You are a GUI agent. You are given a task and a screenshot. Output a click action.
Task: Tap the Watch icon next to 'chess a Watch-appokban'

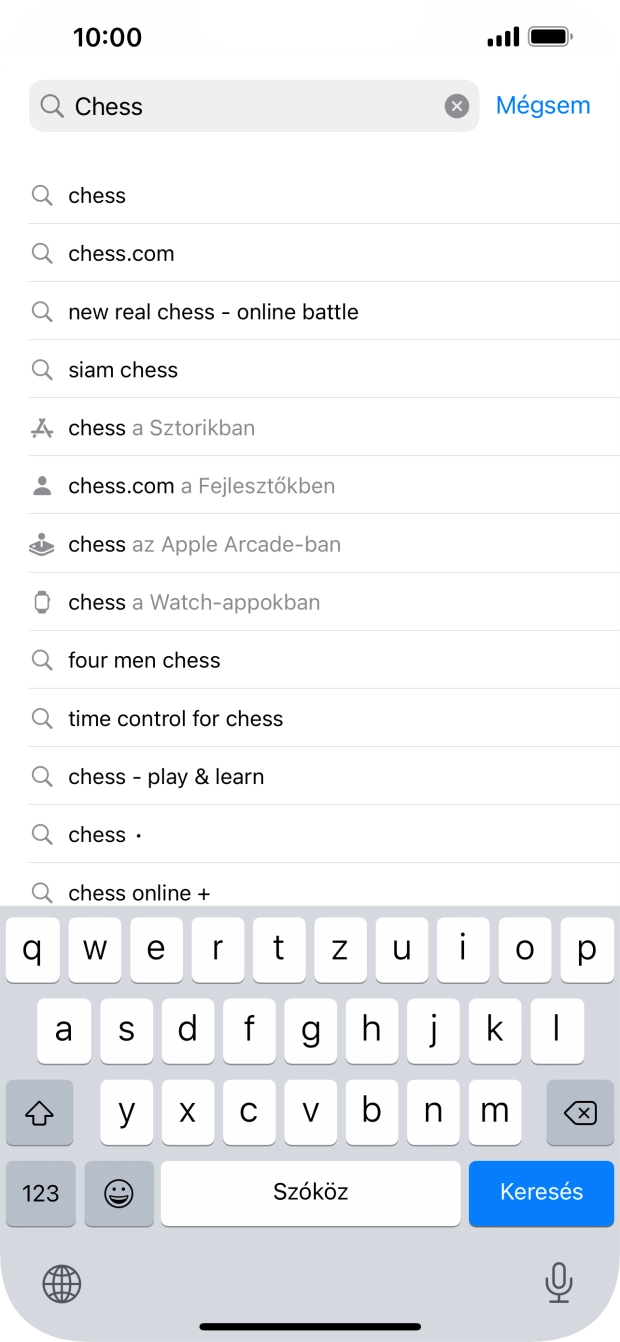click(42, 601)
